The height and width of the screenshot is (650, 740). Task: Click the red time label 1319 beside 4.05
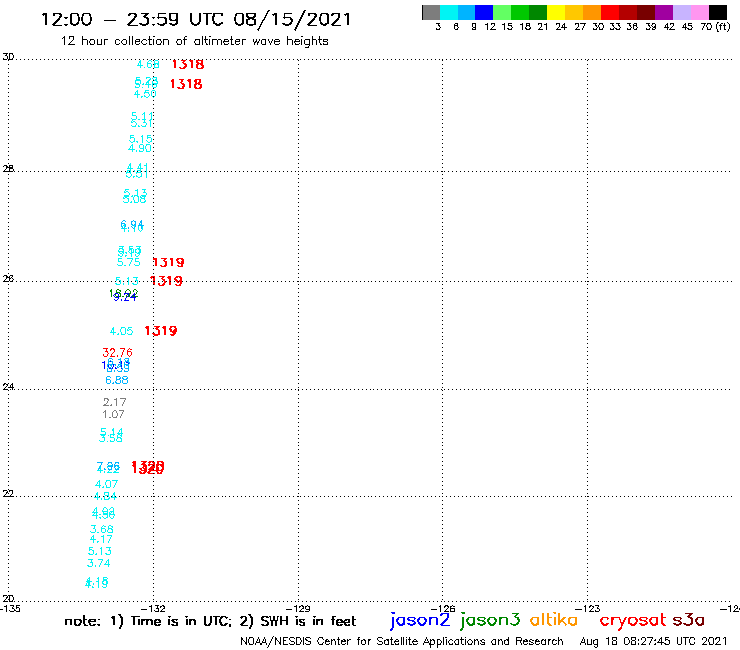160,331
